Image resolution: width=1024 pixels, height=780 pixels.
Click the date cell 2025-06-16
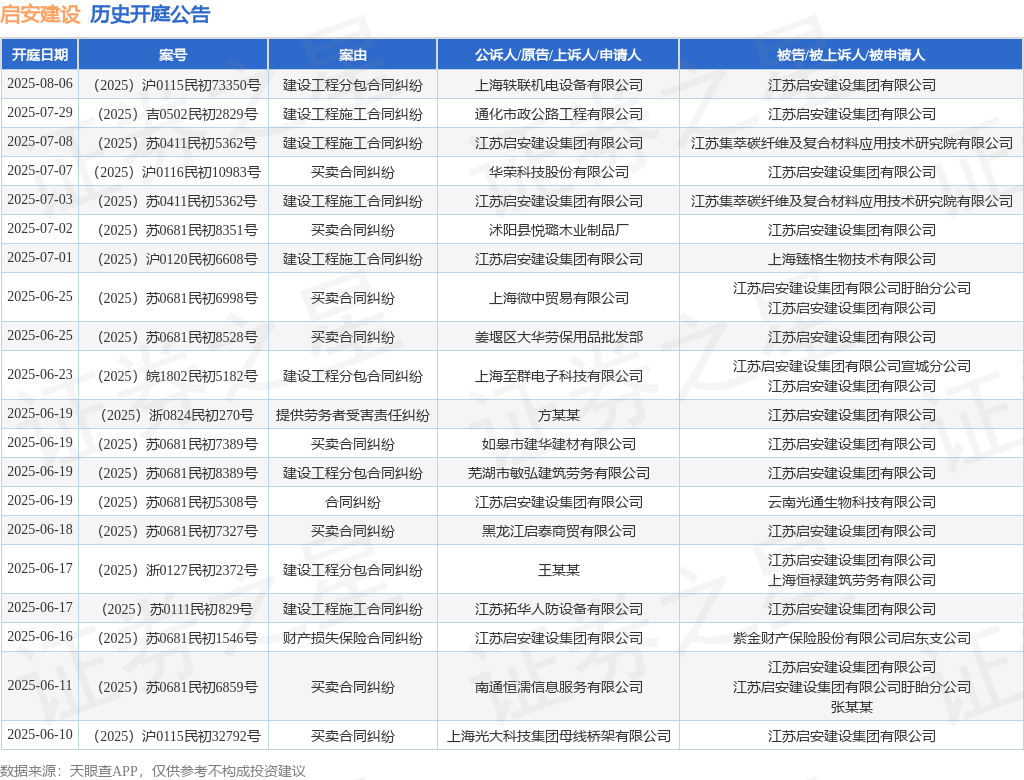pyautogui.click(x=40, y=636)
